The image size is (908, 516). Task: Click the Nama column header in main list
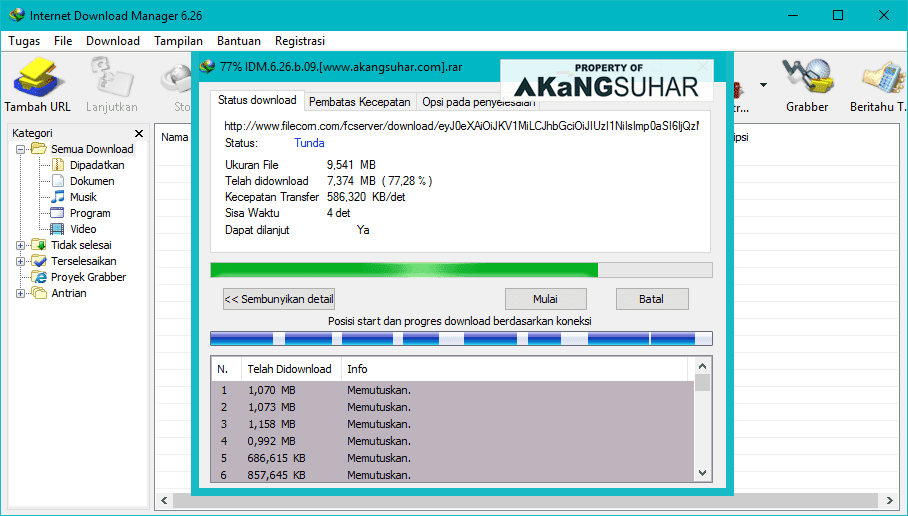pos(174,137)
